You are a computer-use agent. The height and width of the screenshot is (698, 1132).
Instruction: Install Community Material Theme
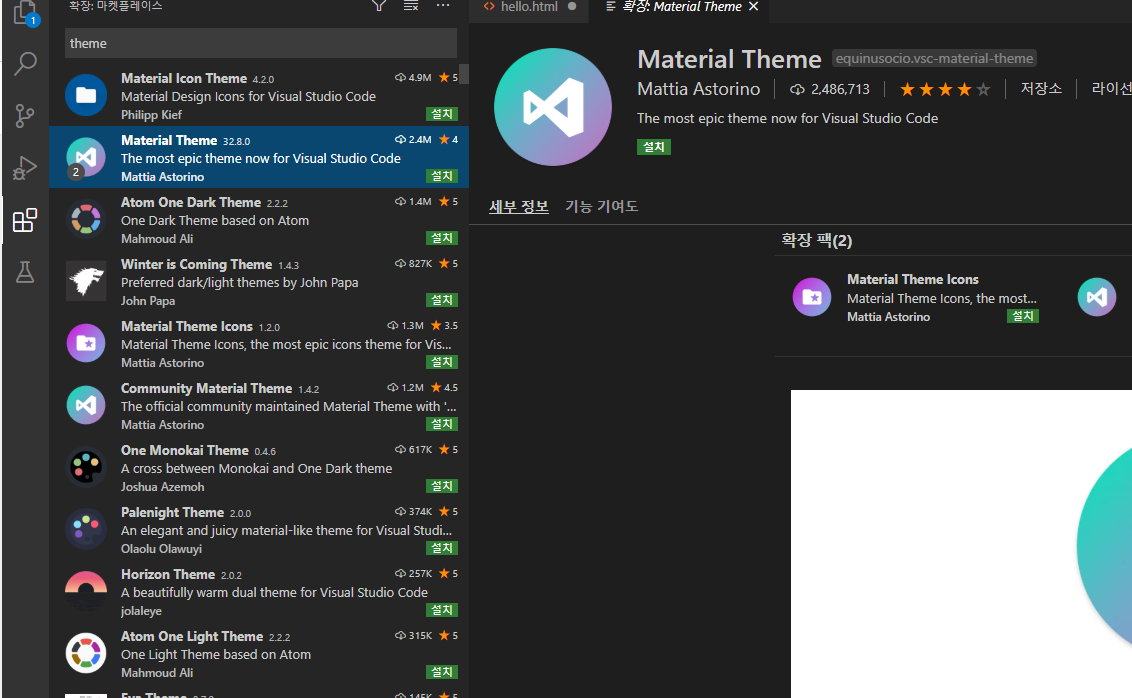click(x=442, y=424)
